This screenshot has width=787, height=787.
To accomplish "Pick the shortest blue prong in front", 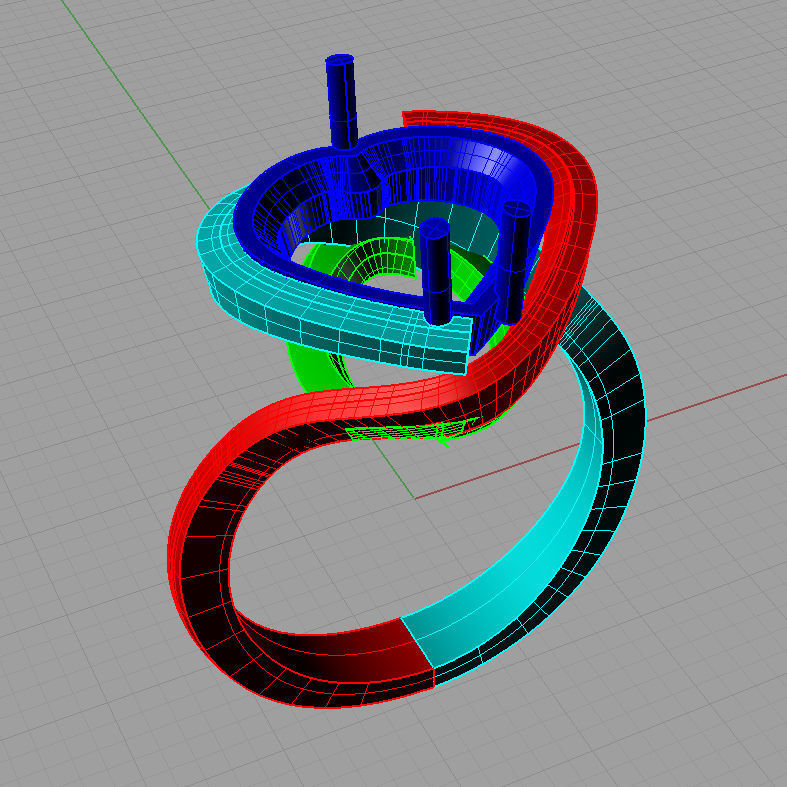I will 437,273.
